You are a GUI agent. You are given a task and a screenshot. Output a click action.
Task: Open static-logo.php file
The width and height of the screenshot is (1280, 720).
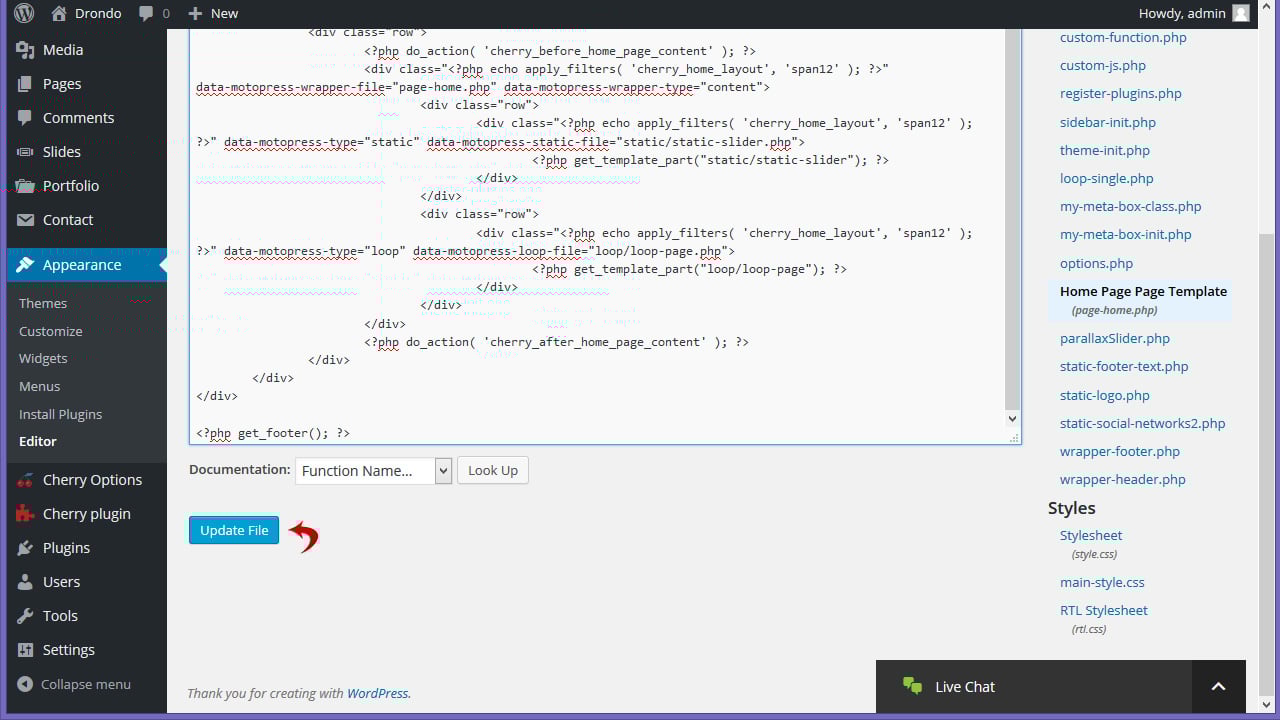(x=1105, y=395)
